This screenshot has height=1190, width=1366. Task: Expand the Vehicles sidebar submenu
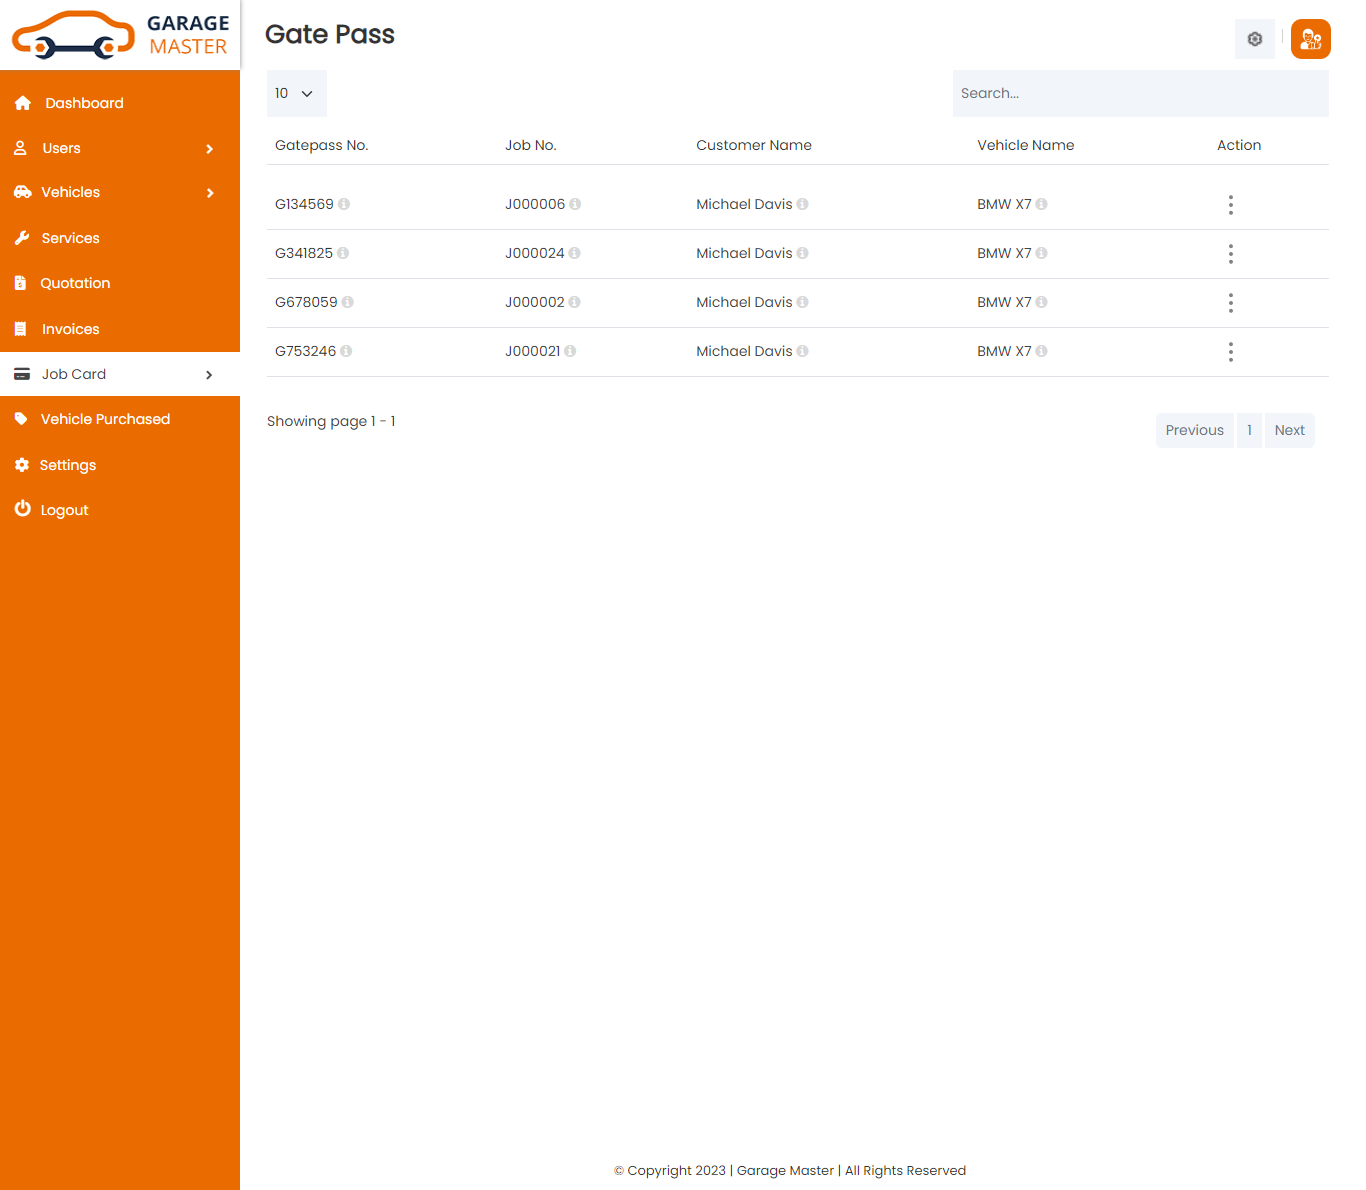120,193
